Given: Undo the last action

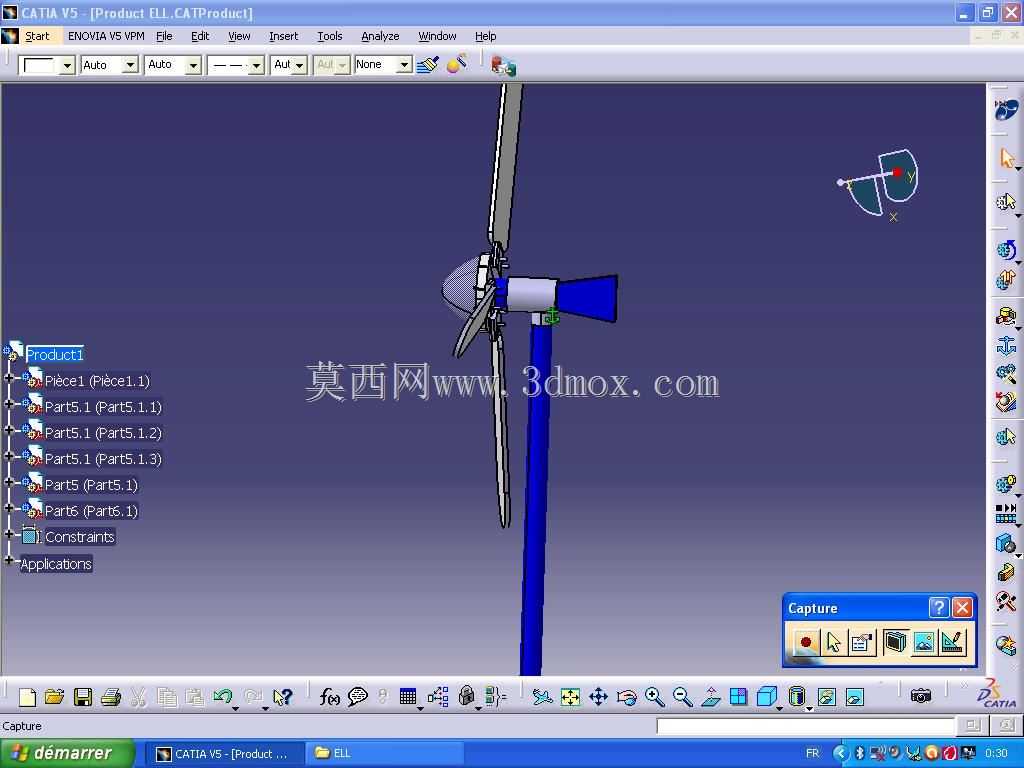Looking at the screenshot, I should (x=223, y=697).
